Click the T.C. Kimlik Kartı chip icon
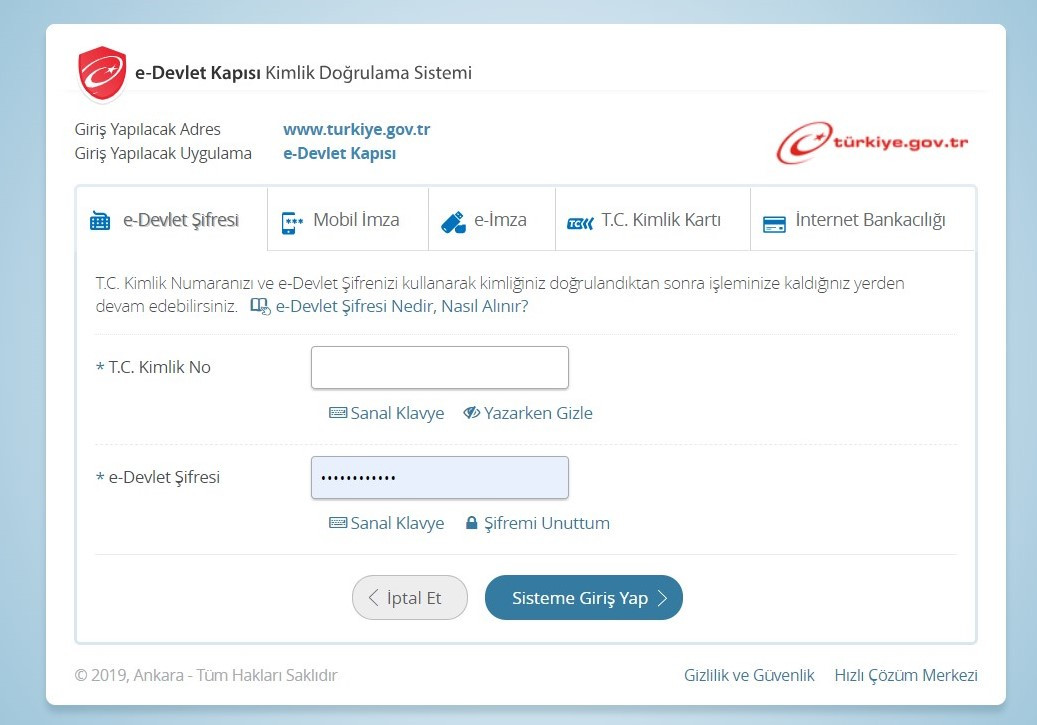 (580, 224)
